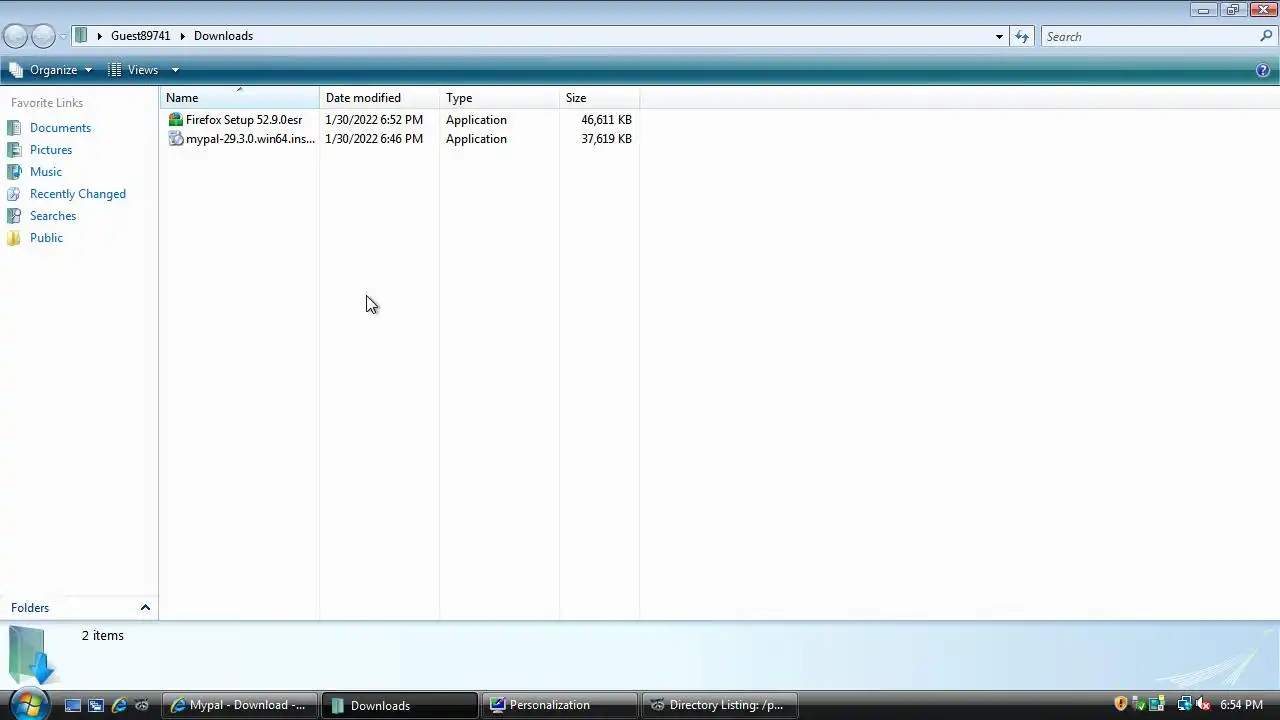Click the Folders pane label
1280x720 pixels.
point(30,608)
